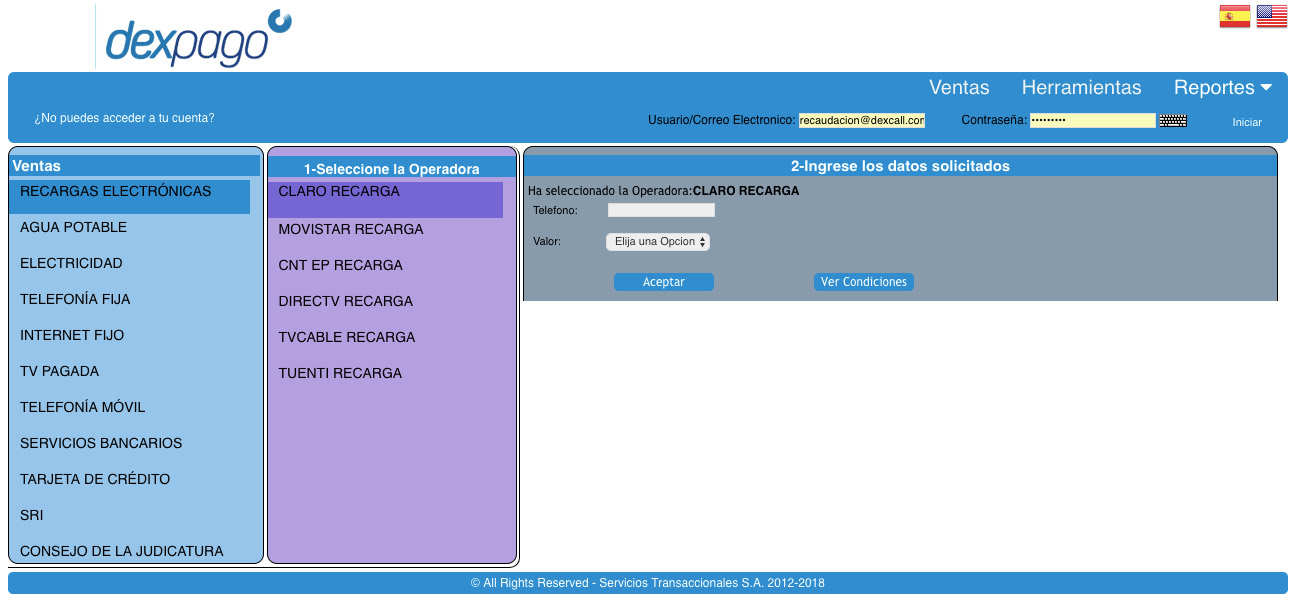Select TUENTI RECARGA operator
This screenshot has height=606, width=1295.
[340, 373]
